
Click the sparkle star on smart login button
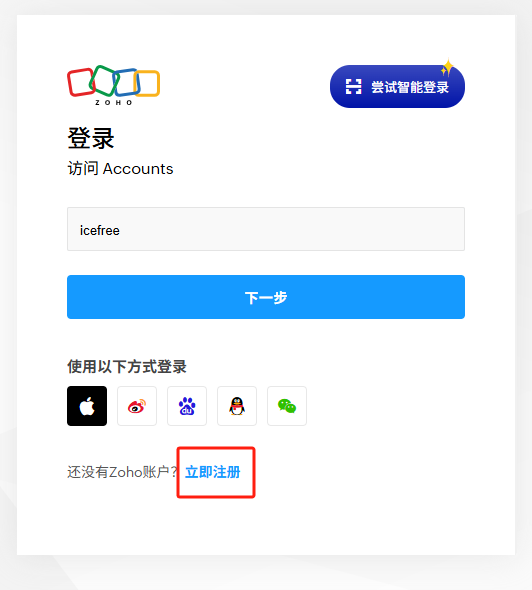[x=447, y=68]
